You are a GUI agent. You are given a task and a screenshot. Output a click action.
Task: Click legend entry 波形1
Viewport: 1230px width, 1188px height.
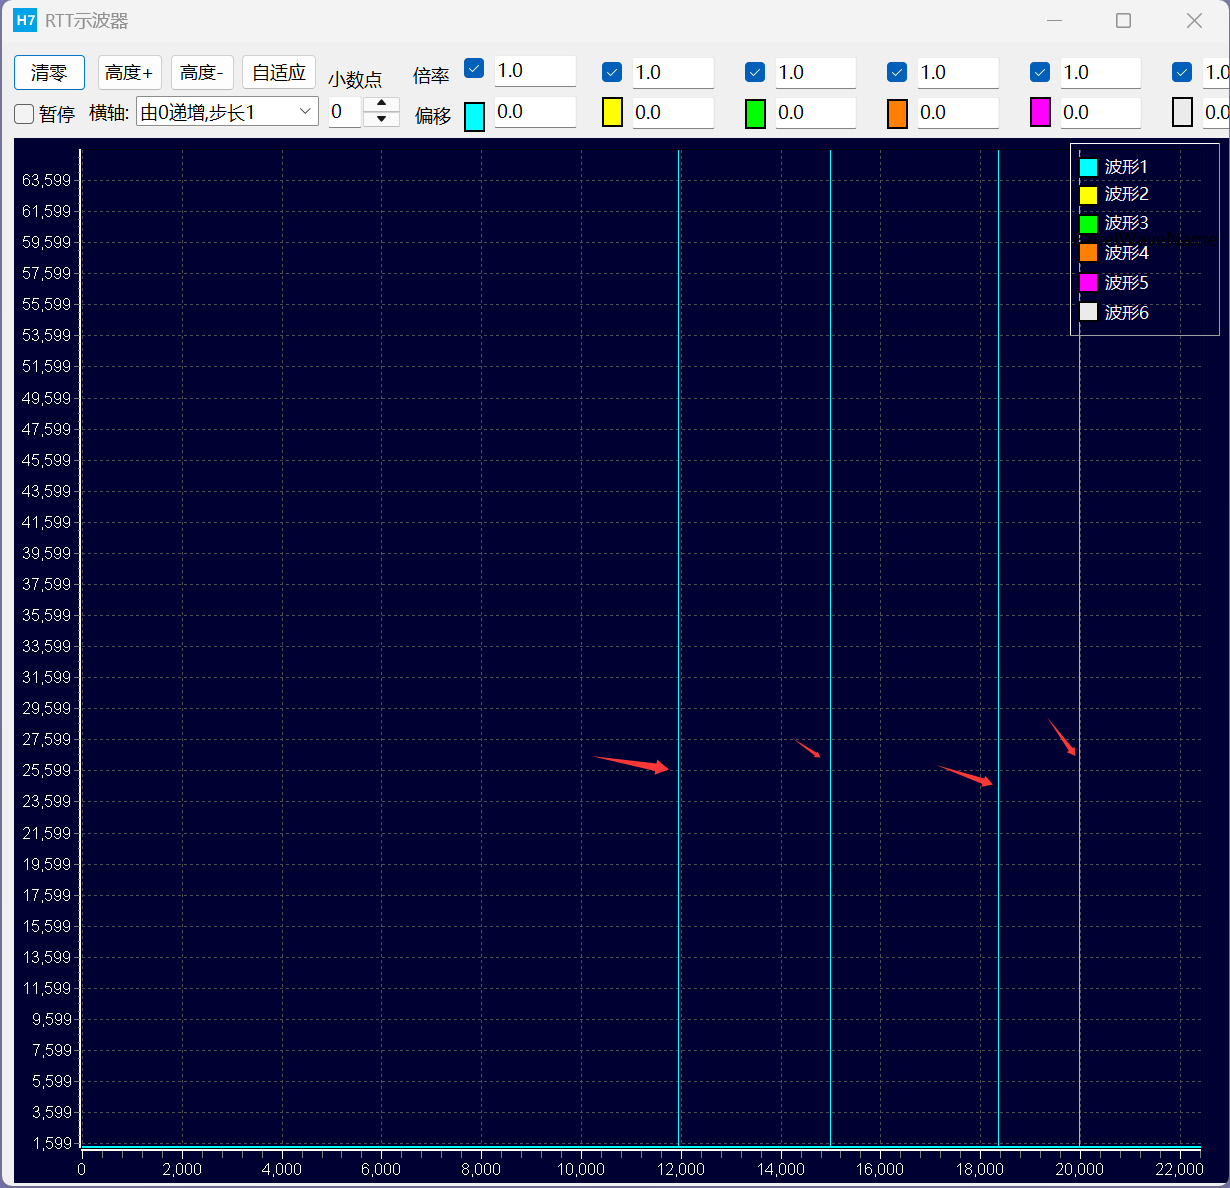[x=1114, y=167]
